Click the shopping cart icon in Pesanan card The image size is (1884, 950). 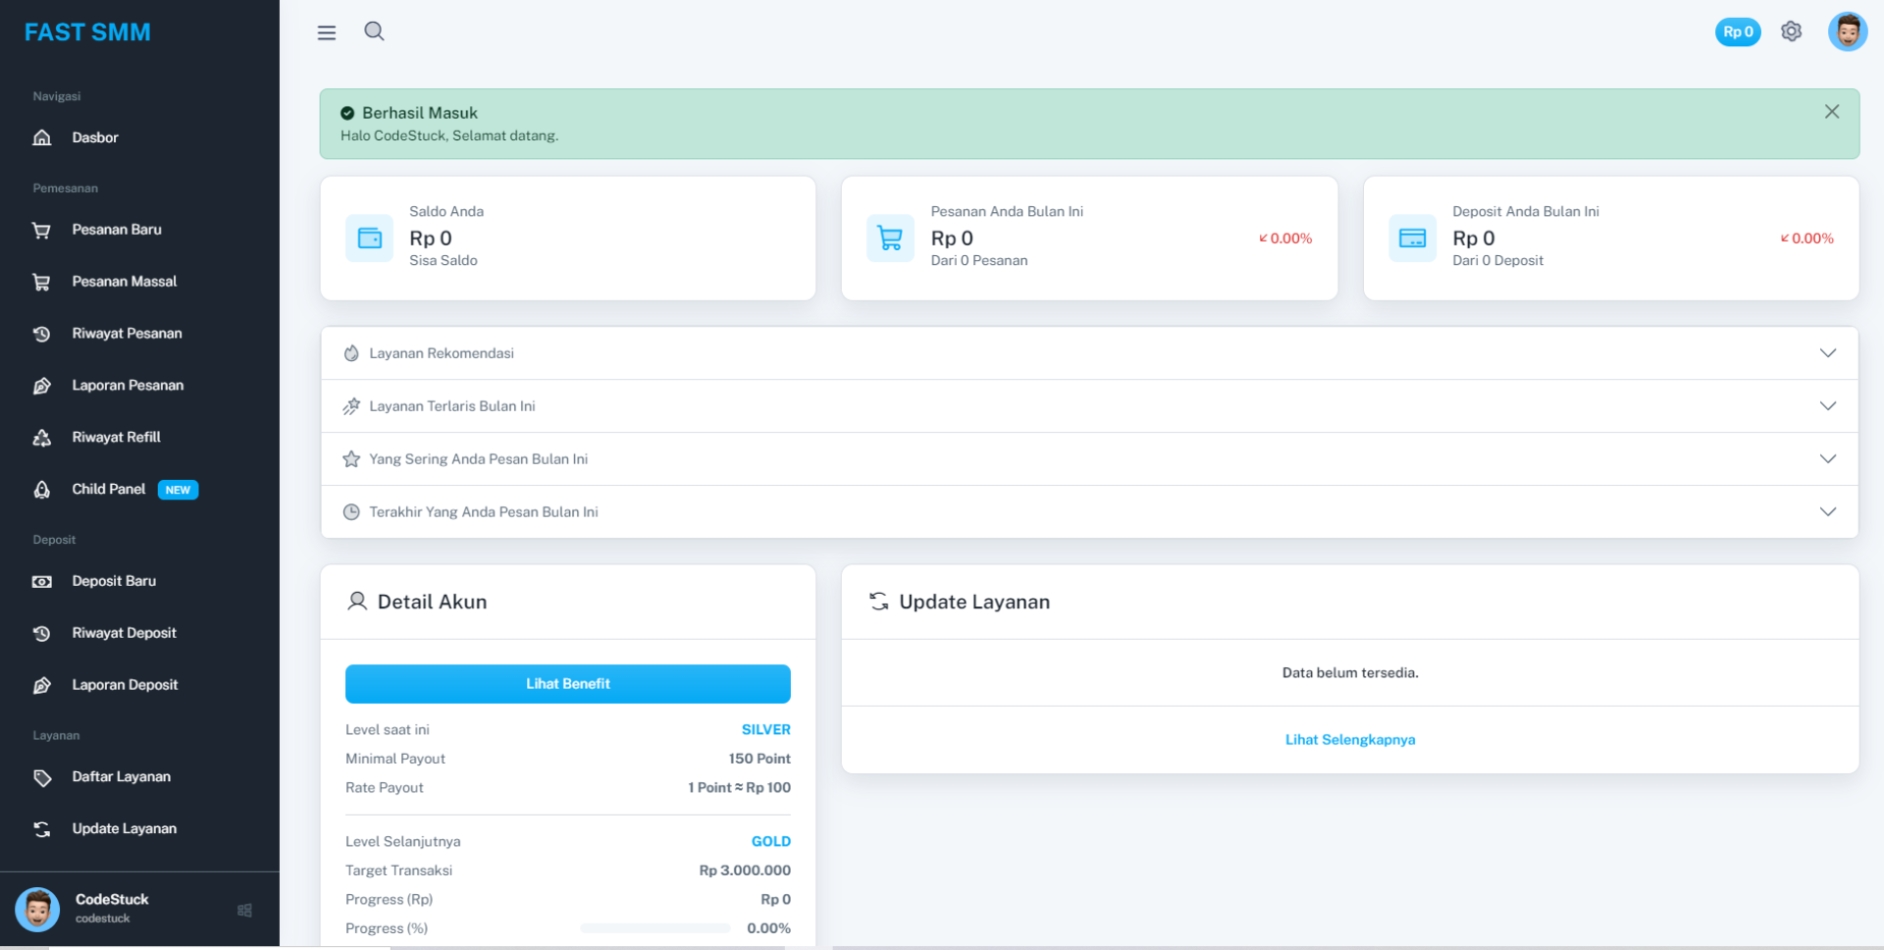(x=890, y=238)
